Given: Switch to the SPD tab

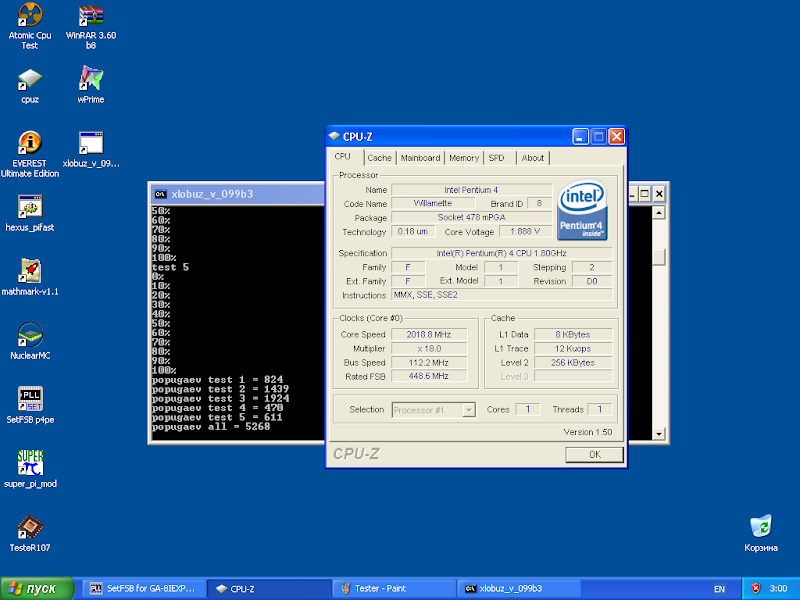Looking at the screenshot, I should click(497, 158).
